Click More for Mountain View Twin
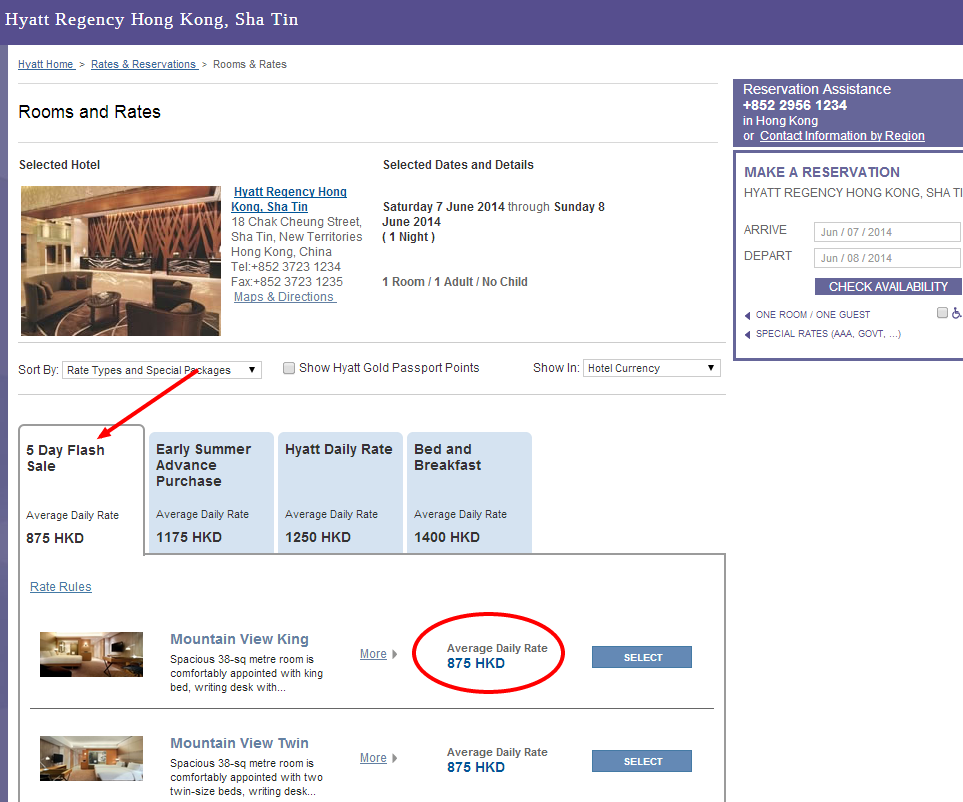Image resolution: width=963 pixels, height=802 pixels. coord(373,758)
